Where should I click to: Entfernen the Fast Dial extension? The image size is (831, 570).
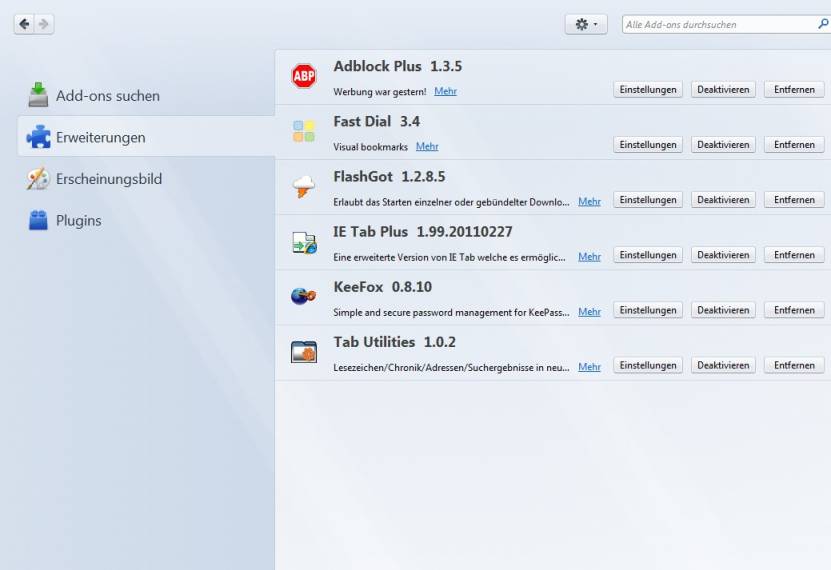tap(794, 145)
